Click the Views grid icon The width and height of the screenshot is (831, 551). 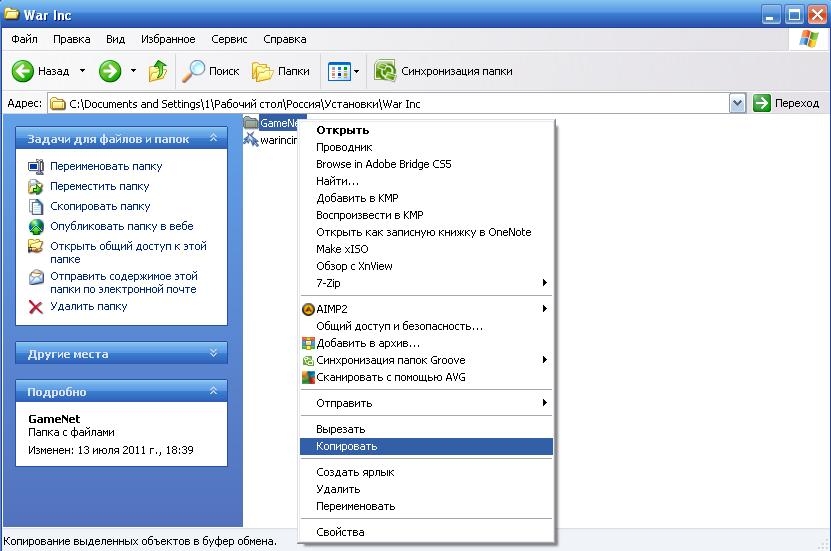339,72
